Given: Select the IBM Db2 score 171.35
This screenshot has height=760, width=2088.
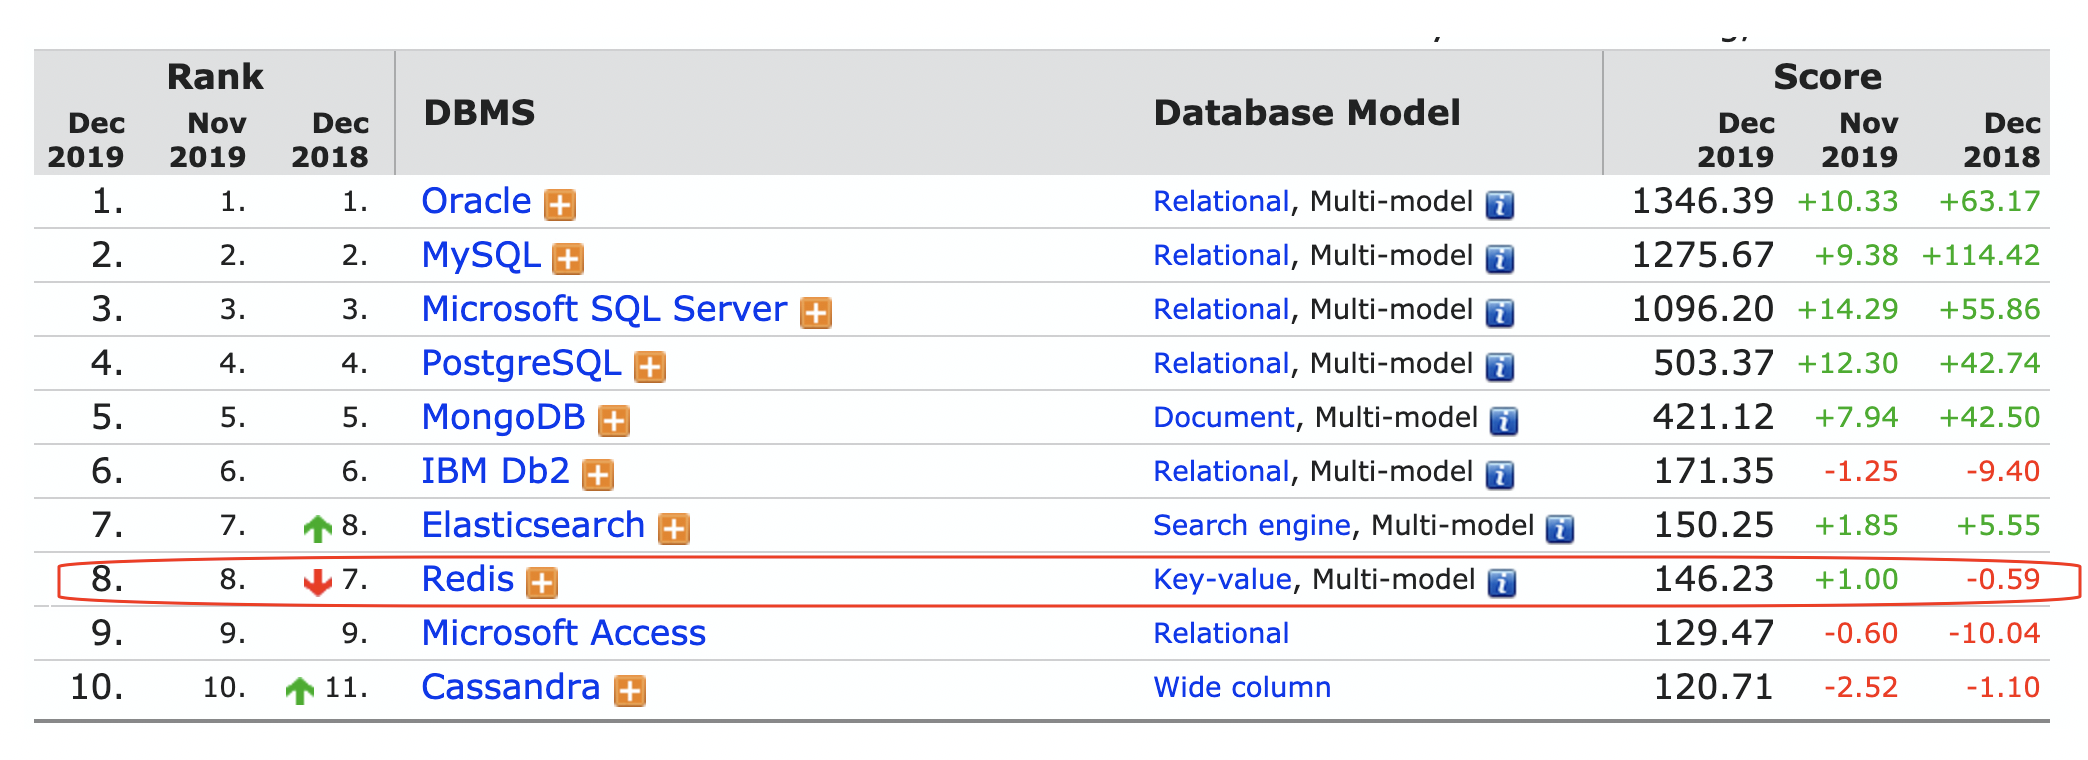Looking at the screenshot, I should pyautogui.click(x=1714, y=472).
